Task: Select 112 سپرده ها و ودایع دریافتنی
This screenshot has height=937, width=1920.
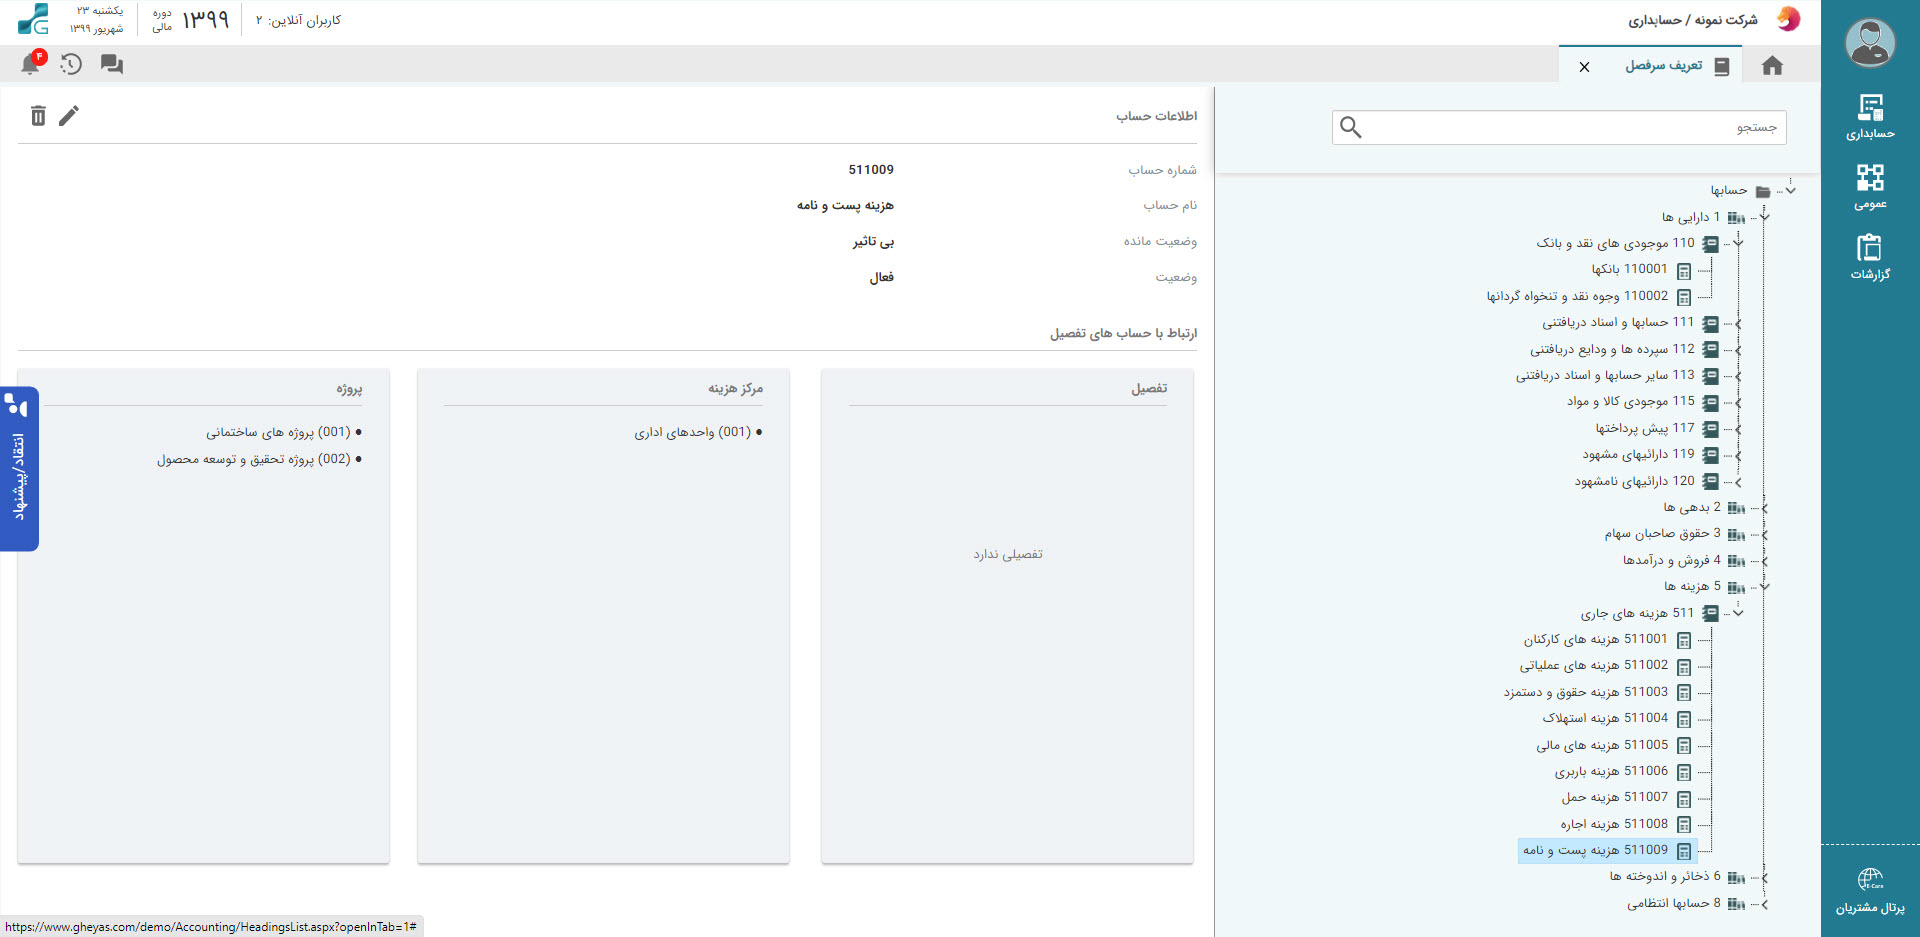Action: pos(1612,349)
